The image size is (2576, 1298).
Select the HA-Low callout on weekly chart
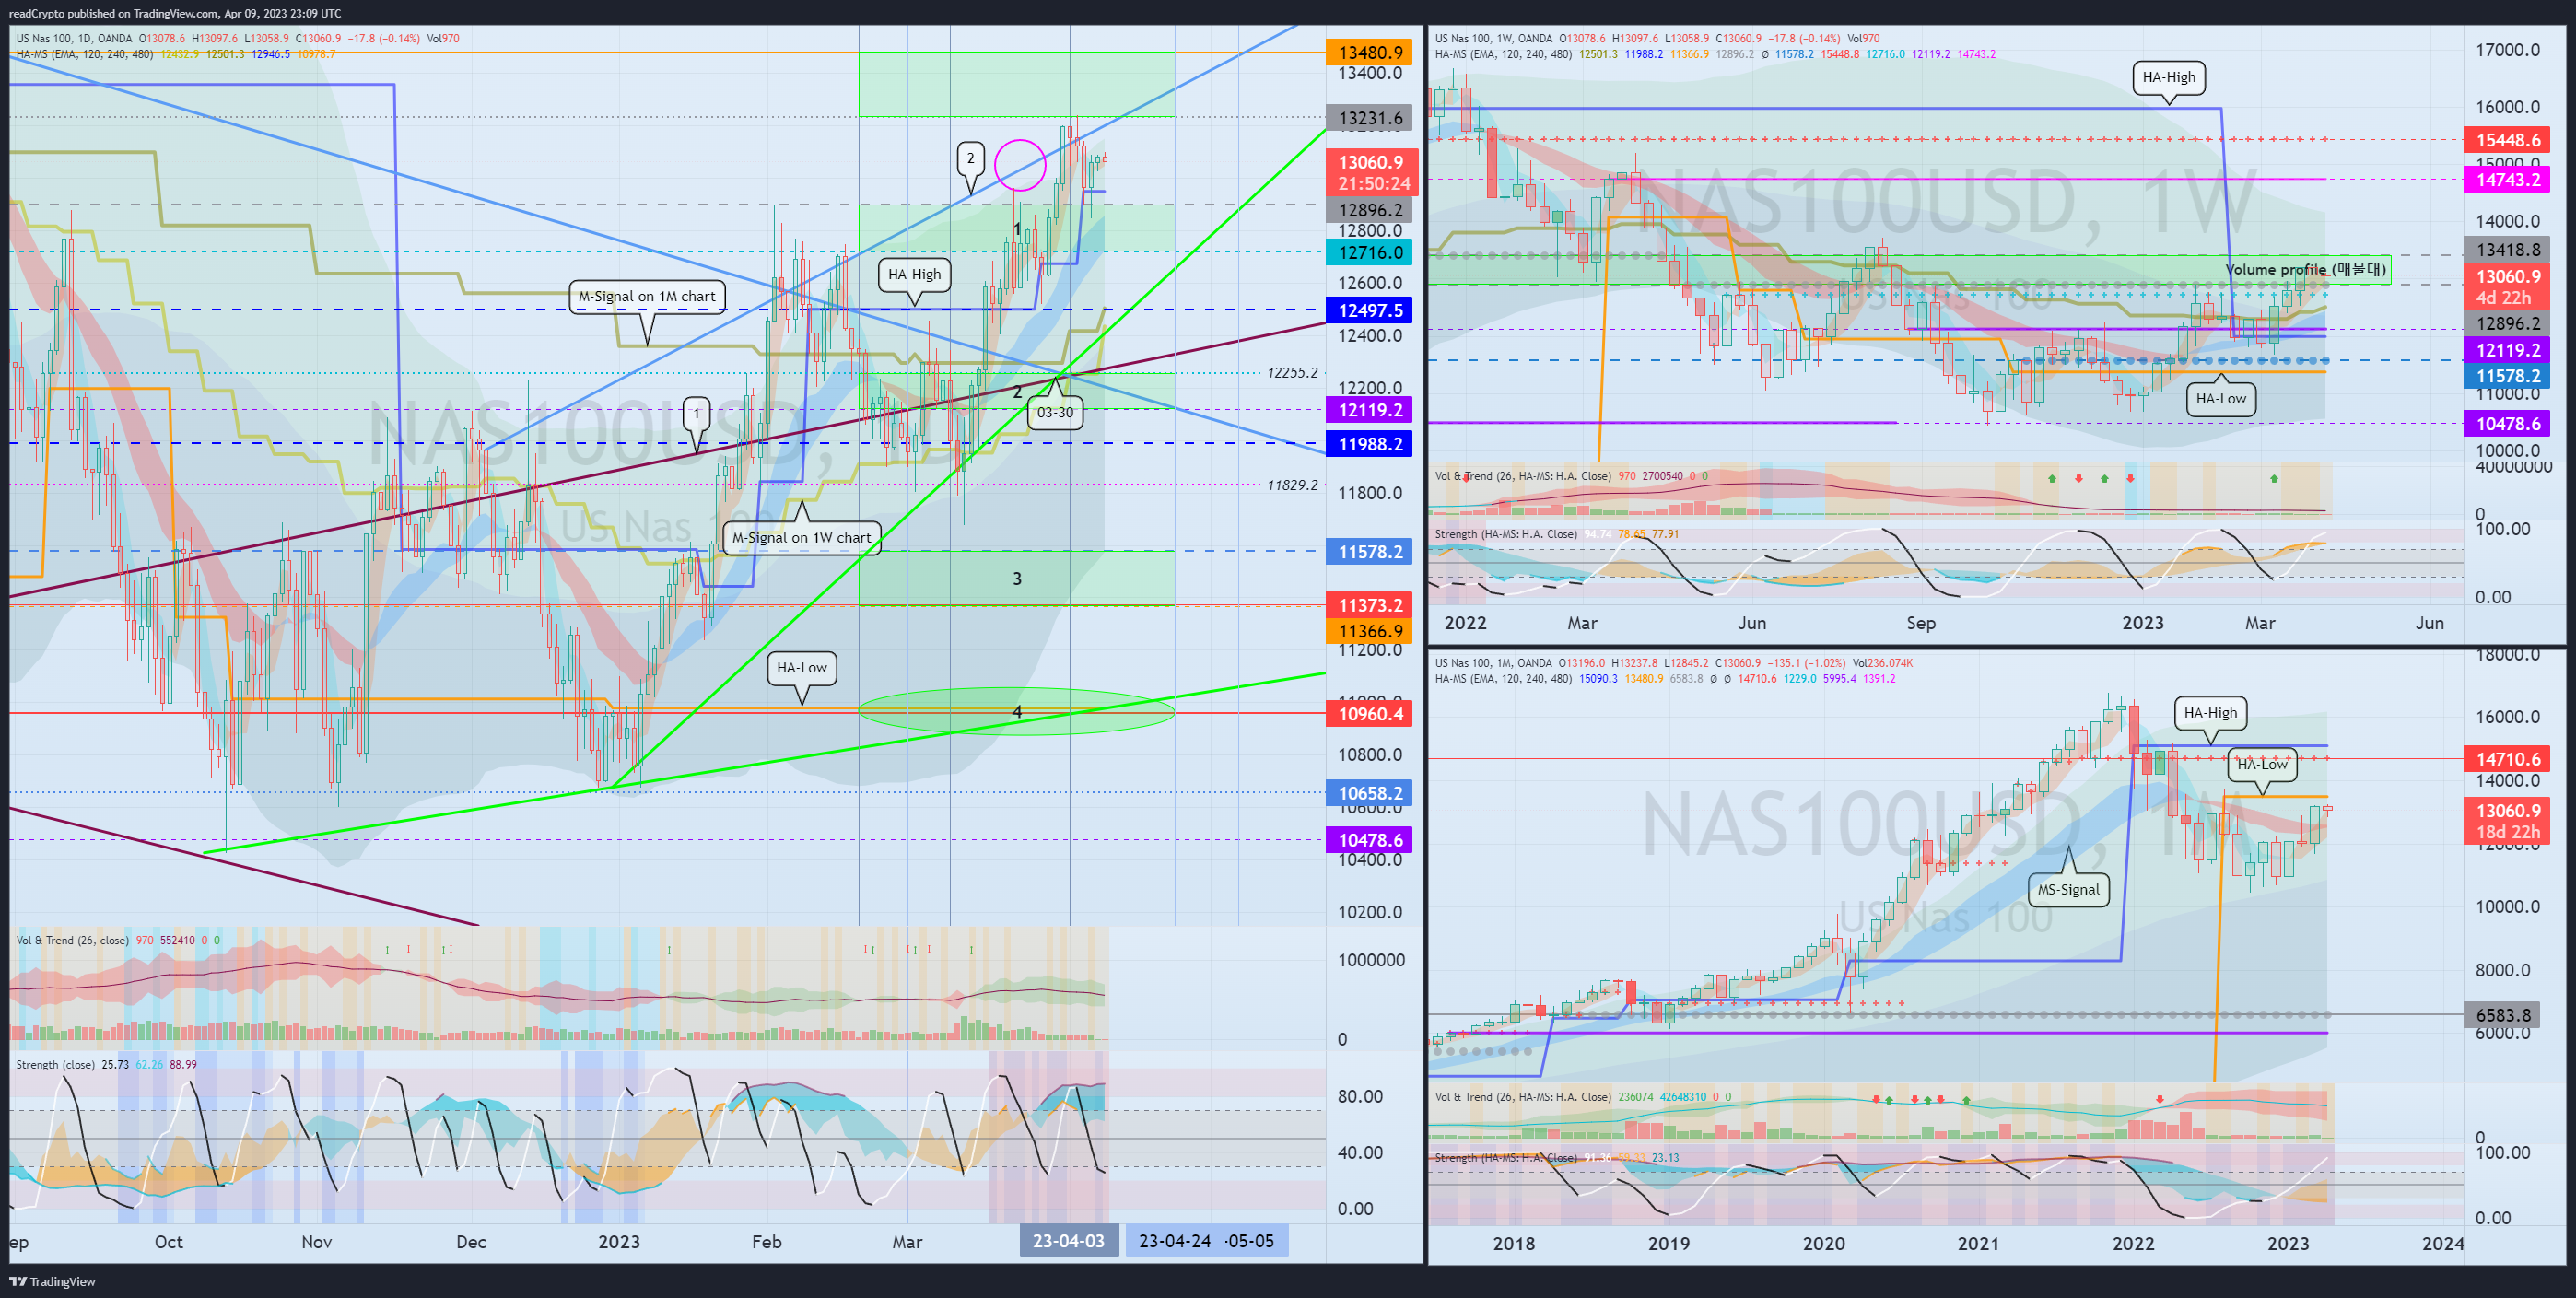(x=2221, y=399)
